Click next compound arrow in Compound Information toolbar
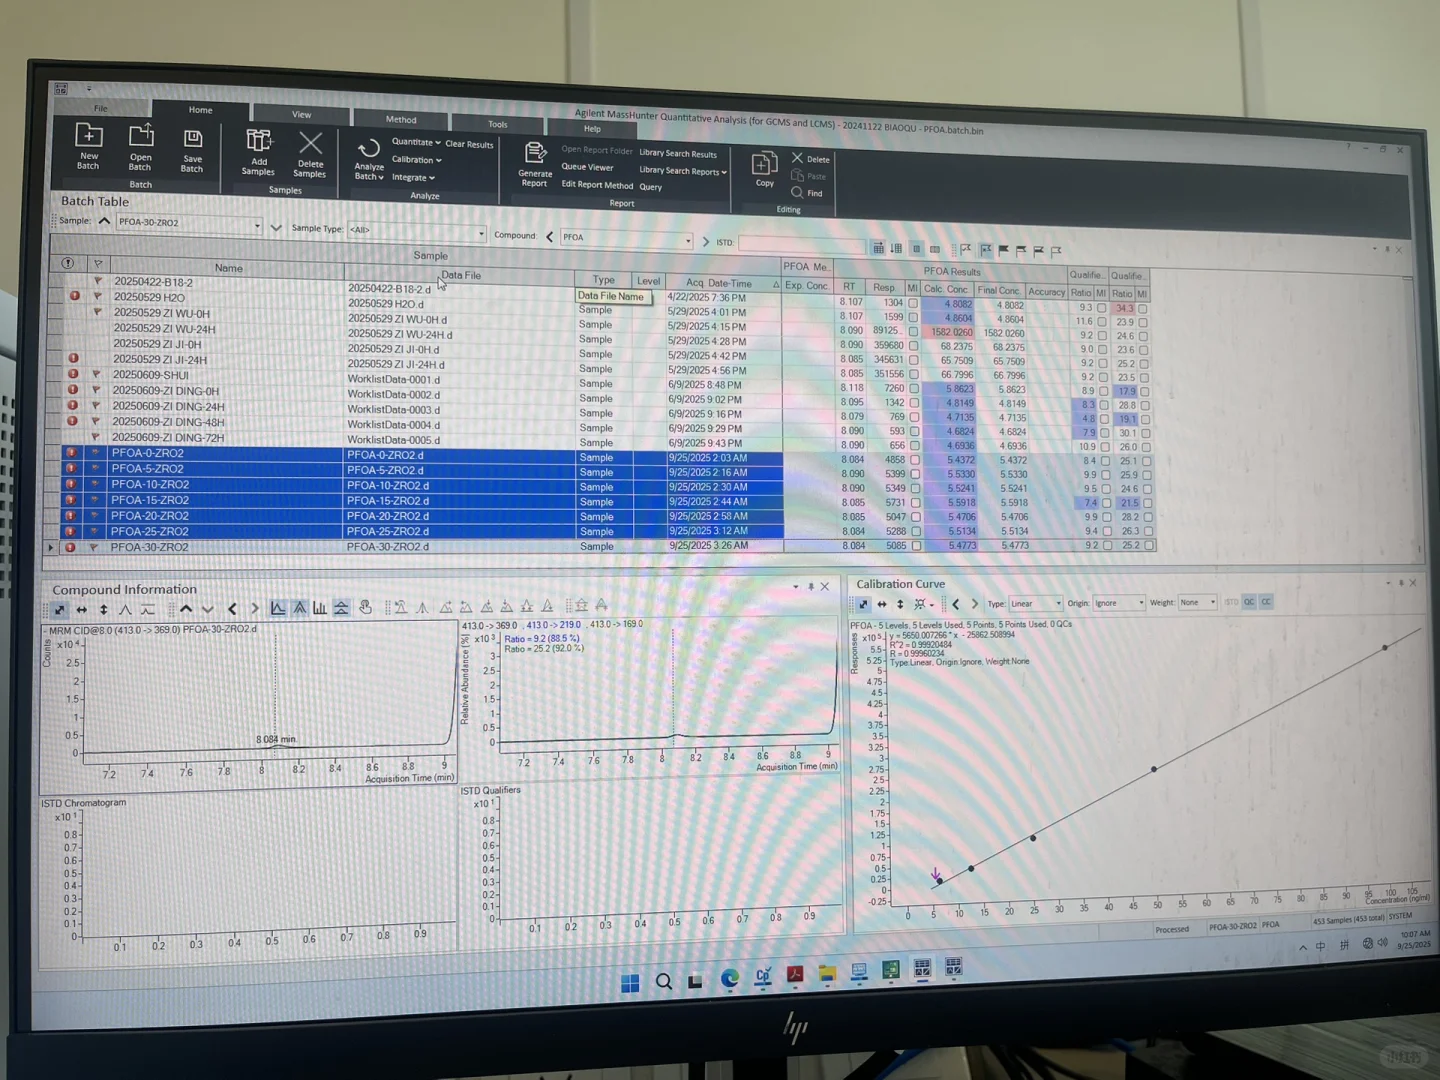Image resolution: width=1440 pixels, height=1080 pixels. tap(254, 608)
